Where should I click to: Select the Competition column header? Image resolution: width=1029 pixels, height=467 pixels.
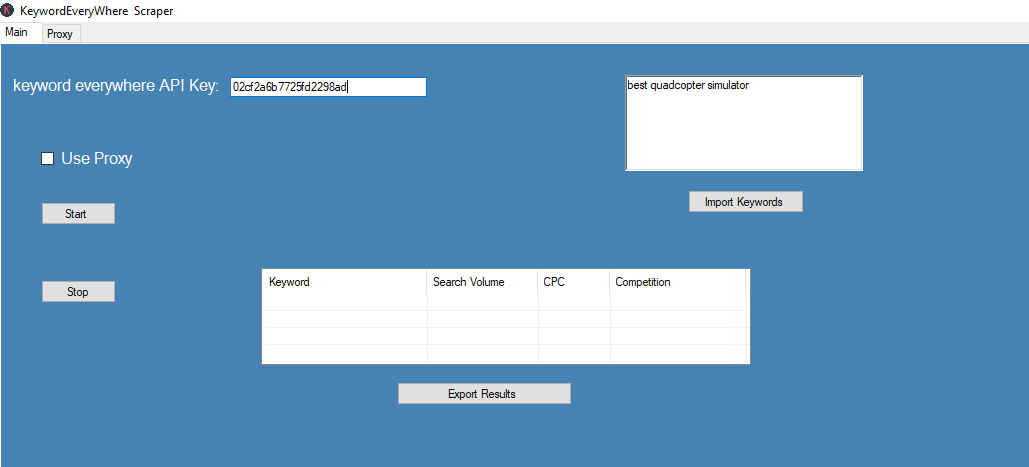(x=678, y=282)
